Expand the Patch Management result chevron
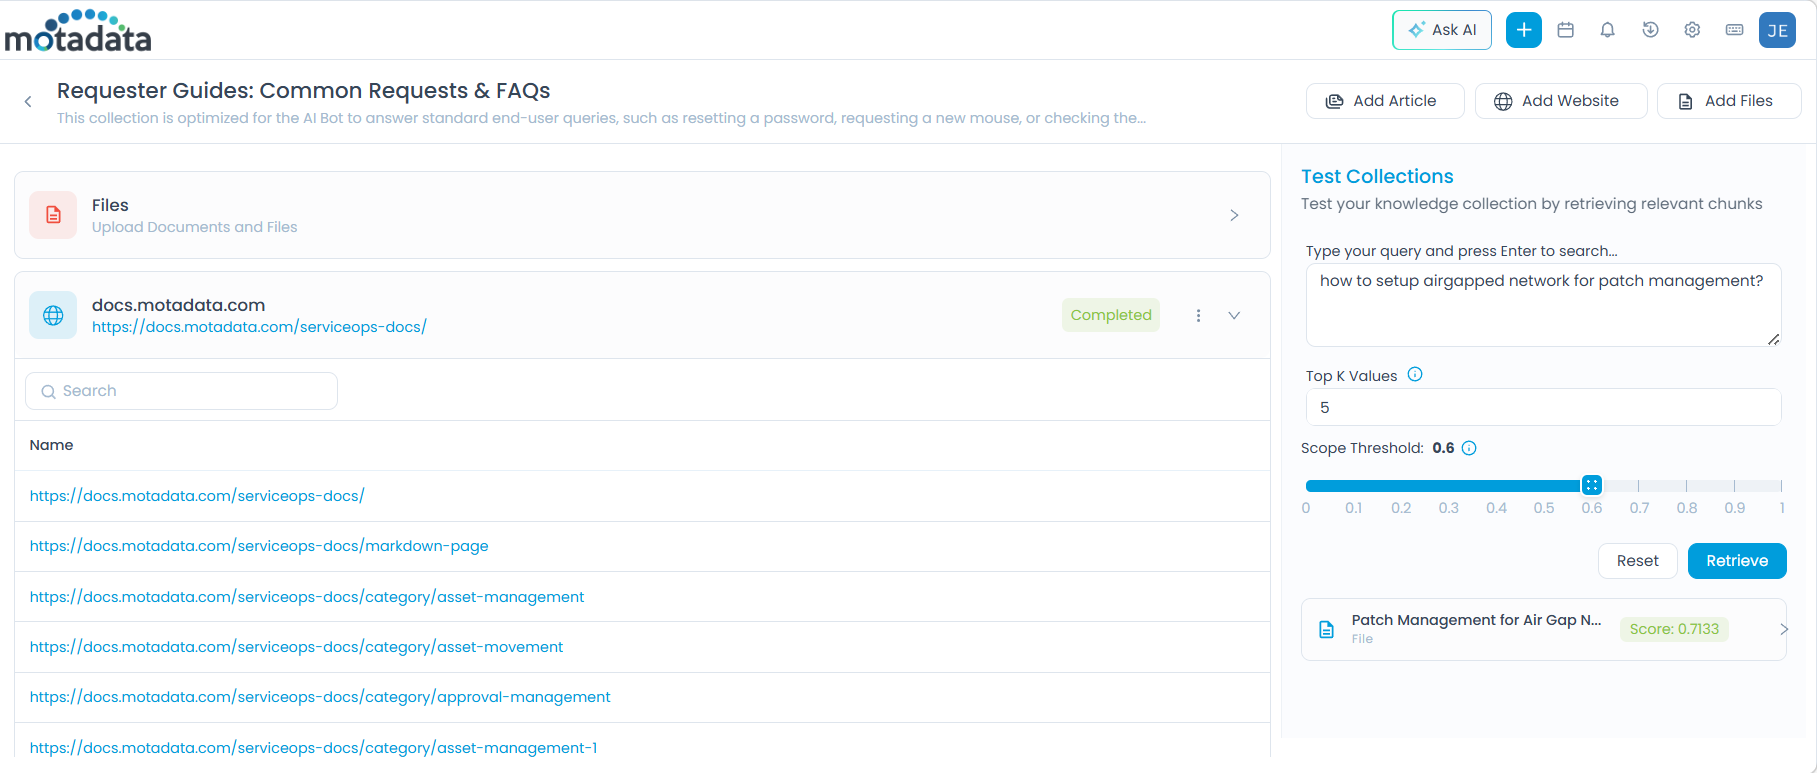 [1783, 629]
